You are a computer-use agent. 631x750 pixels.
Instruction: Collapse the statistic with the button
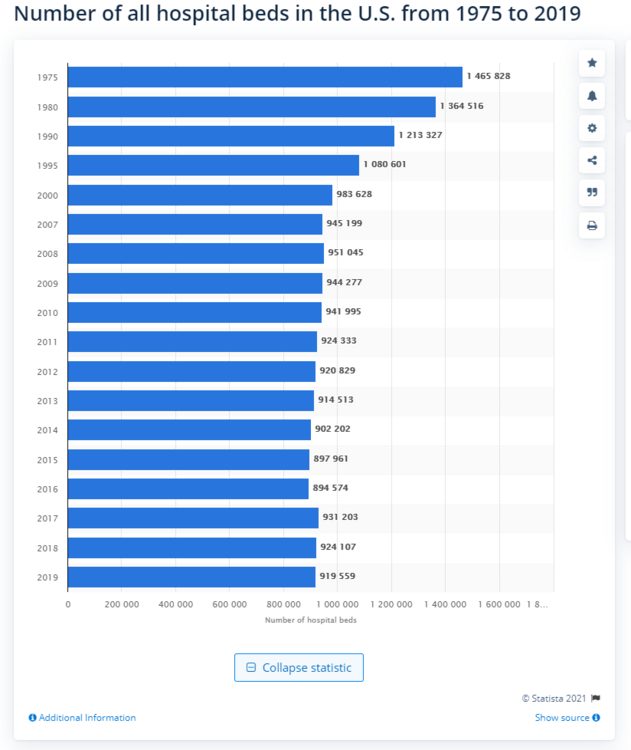299,667
